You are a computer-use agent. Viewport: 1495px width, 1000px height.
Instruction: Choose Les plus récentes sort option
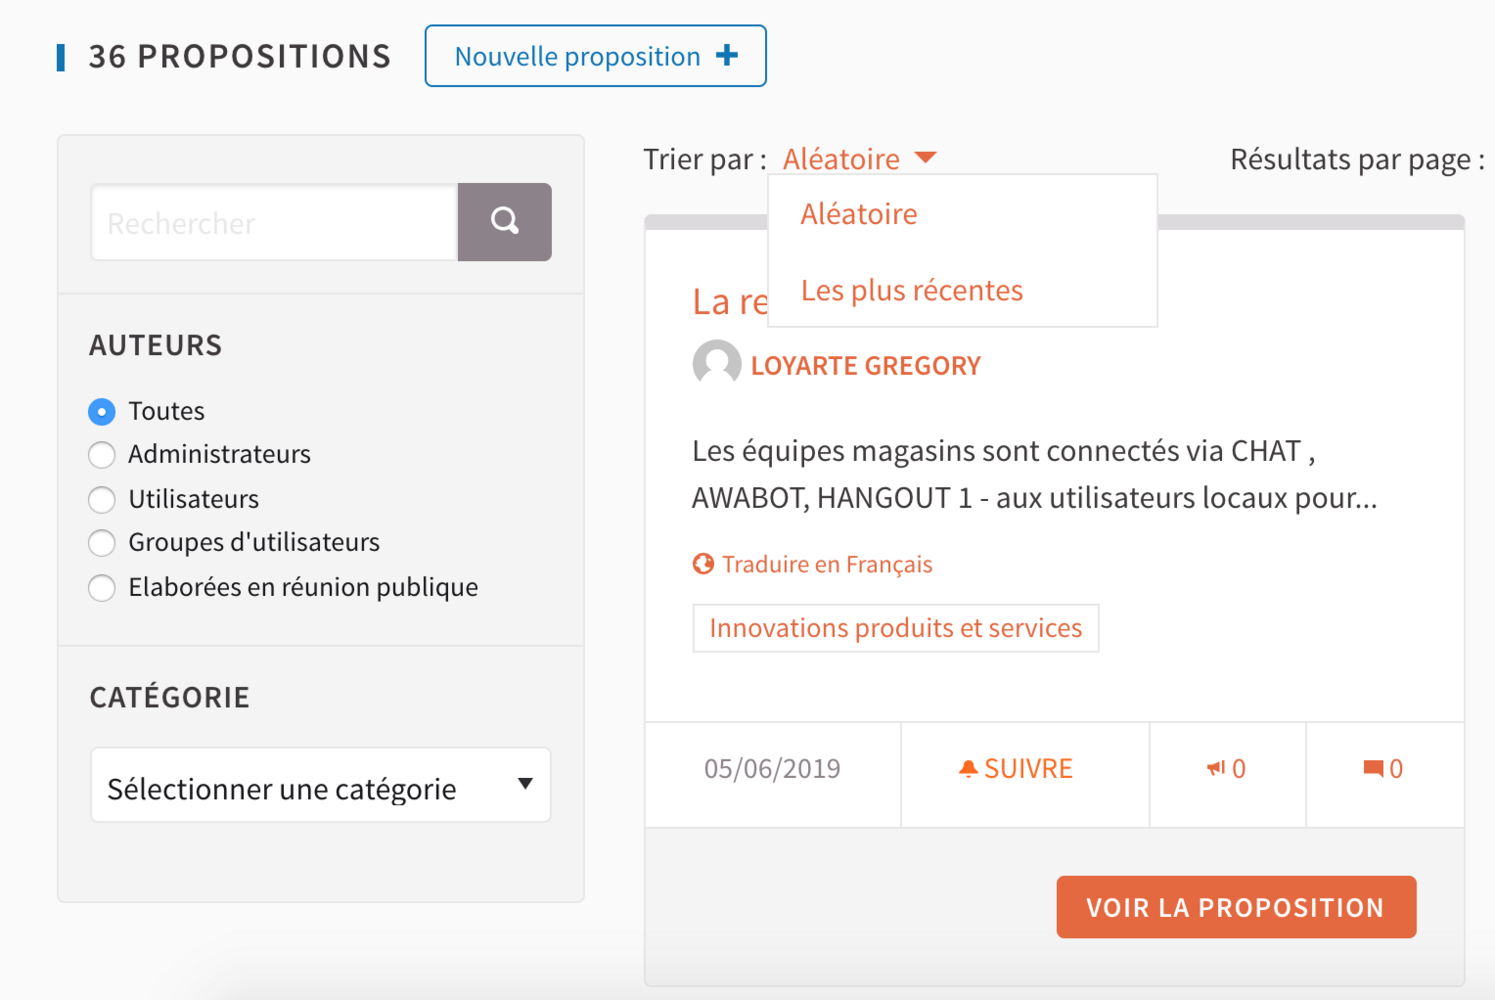(x=912, y=291)
